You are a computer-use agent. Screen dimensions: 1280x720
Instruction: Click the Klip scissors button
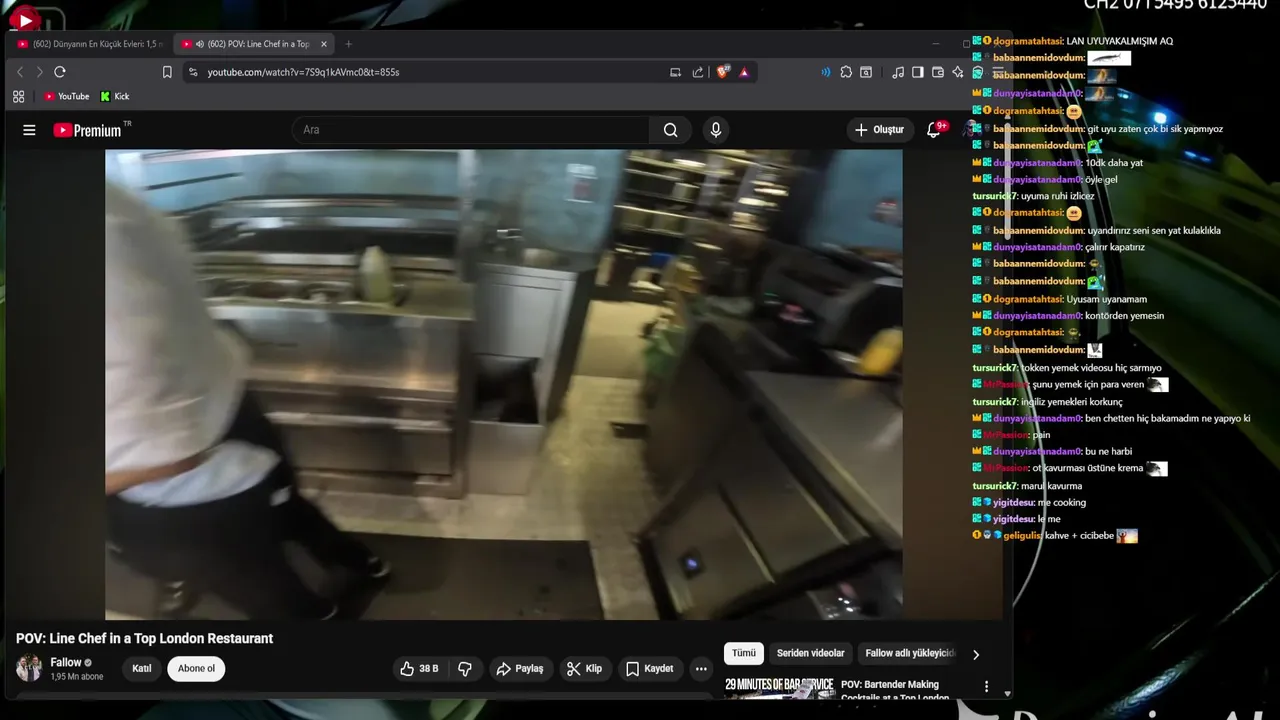click(x=585, y=668)
